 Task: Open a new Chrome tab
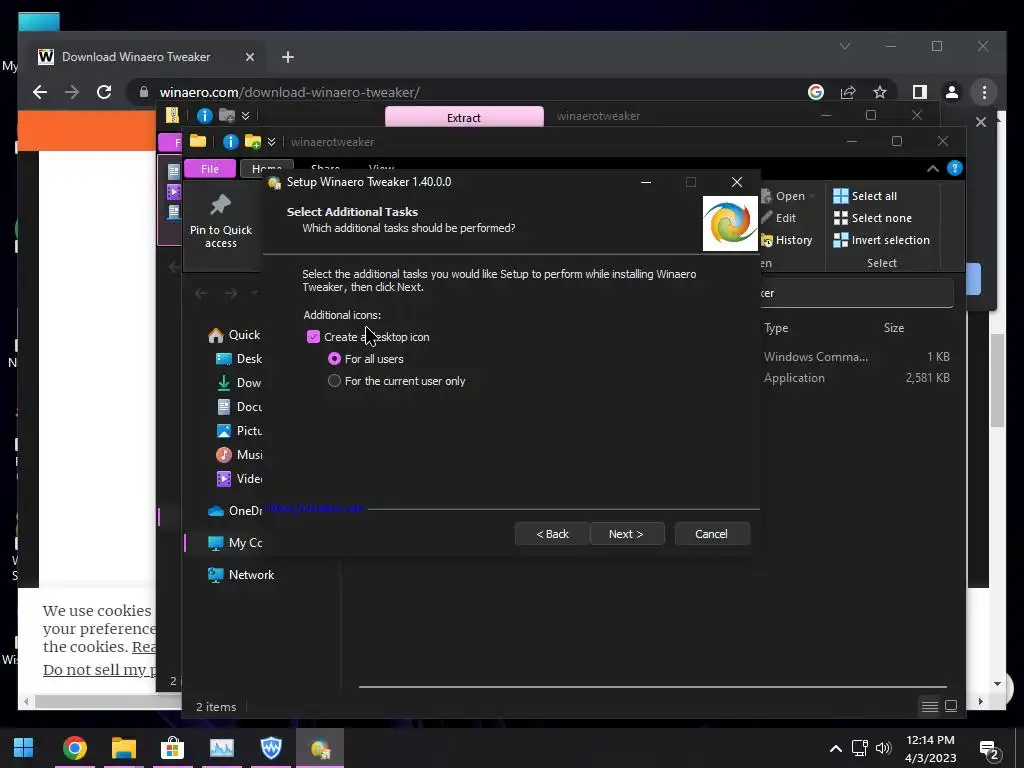288,57
